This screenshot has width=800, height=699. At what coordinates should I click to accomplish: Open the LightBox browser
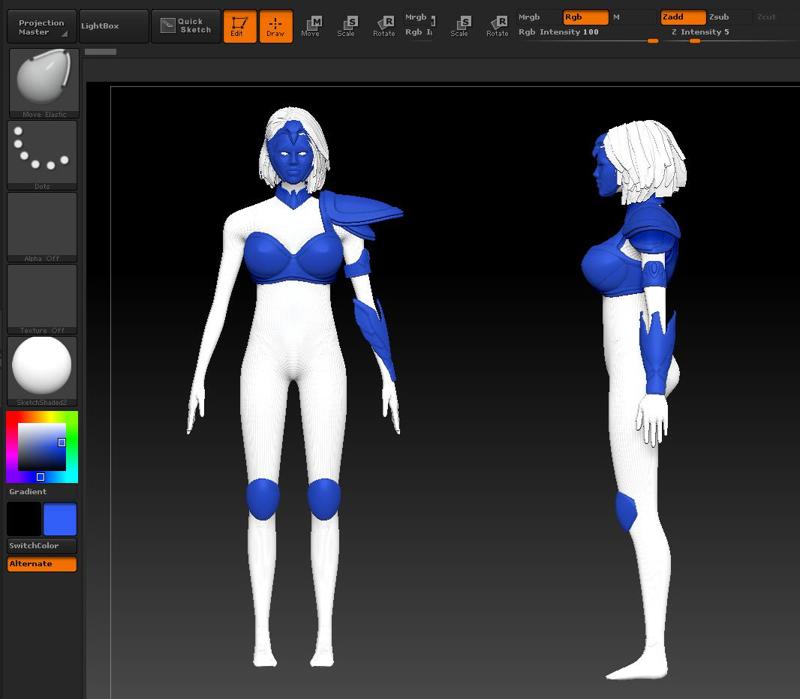click(111, 26)
